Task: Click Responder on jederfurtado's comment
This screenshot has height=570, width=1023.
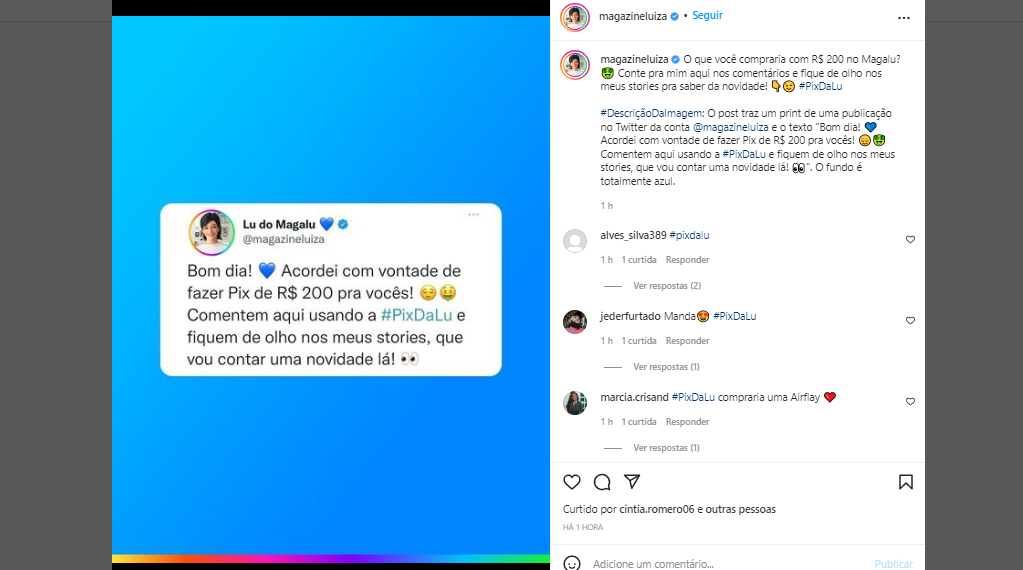Action: coord(687,340)
